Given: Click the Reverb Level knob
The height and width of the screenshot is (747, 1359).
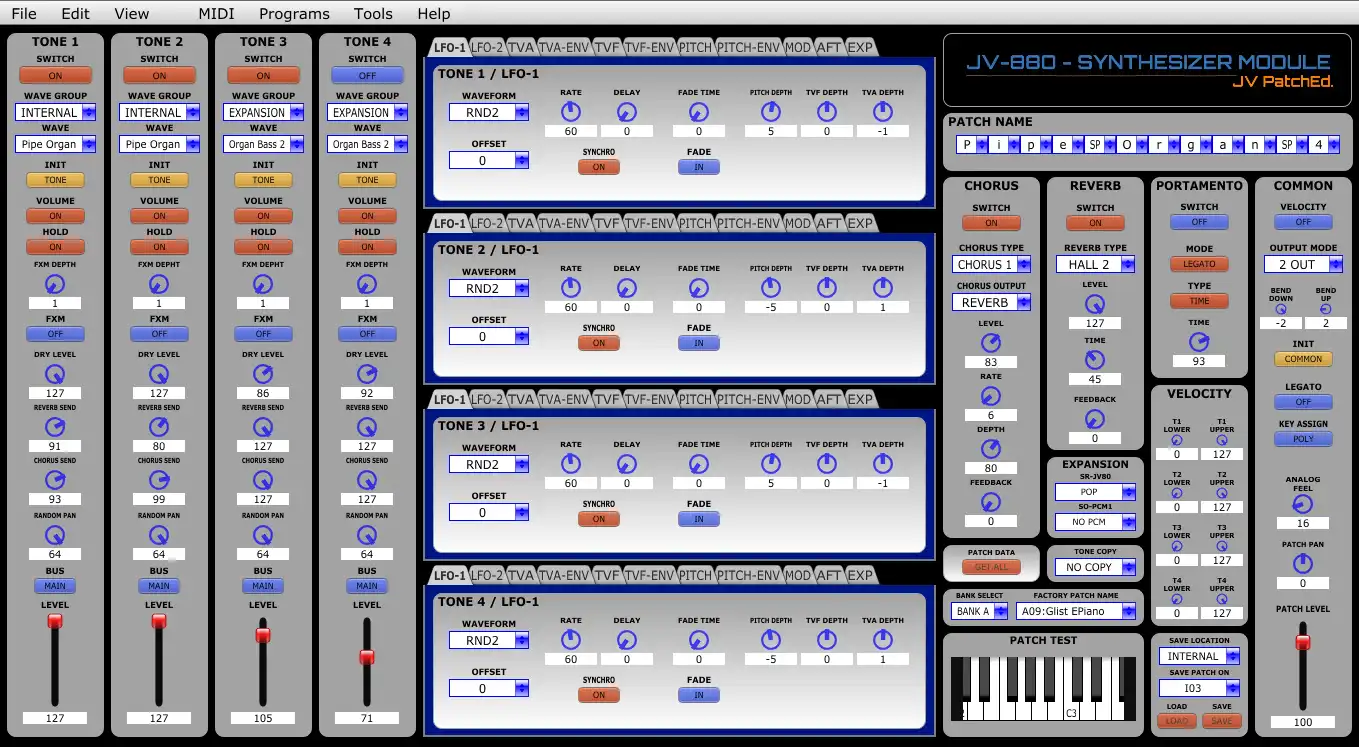Looking at the screenshot, I should pyautogui.click(x=1095, y=304).
